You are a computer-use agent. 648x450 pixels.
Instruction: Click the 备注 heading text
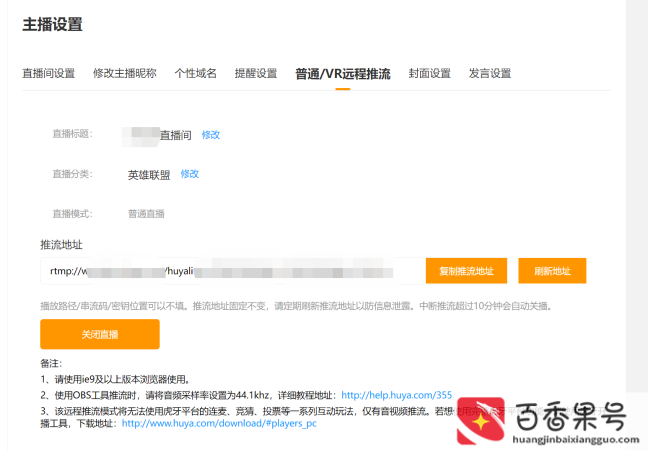coord(51,364)
